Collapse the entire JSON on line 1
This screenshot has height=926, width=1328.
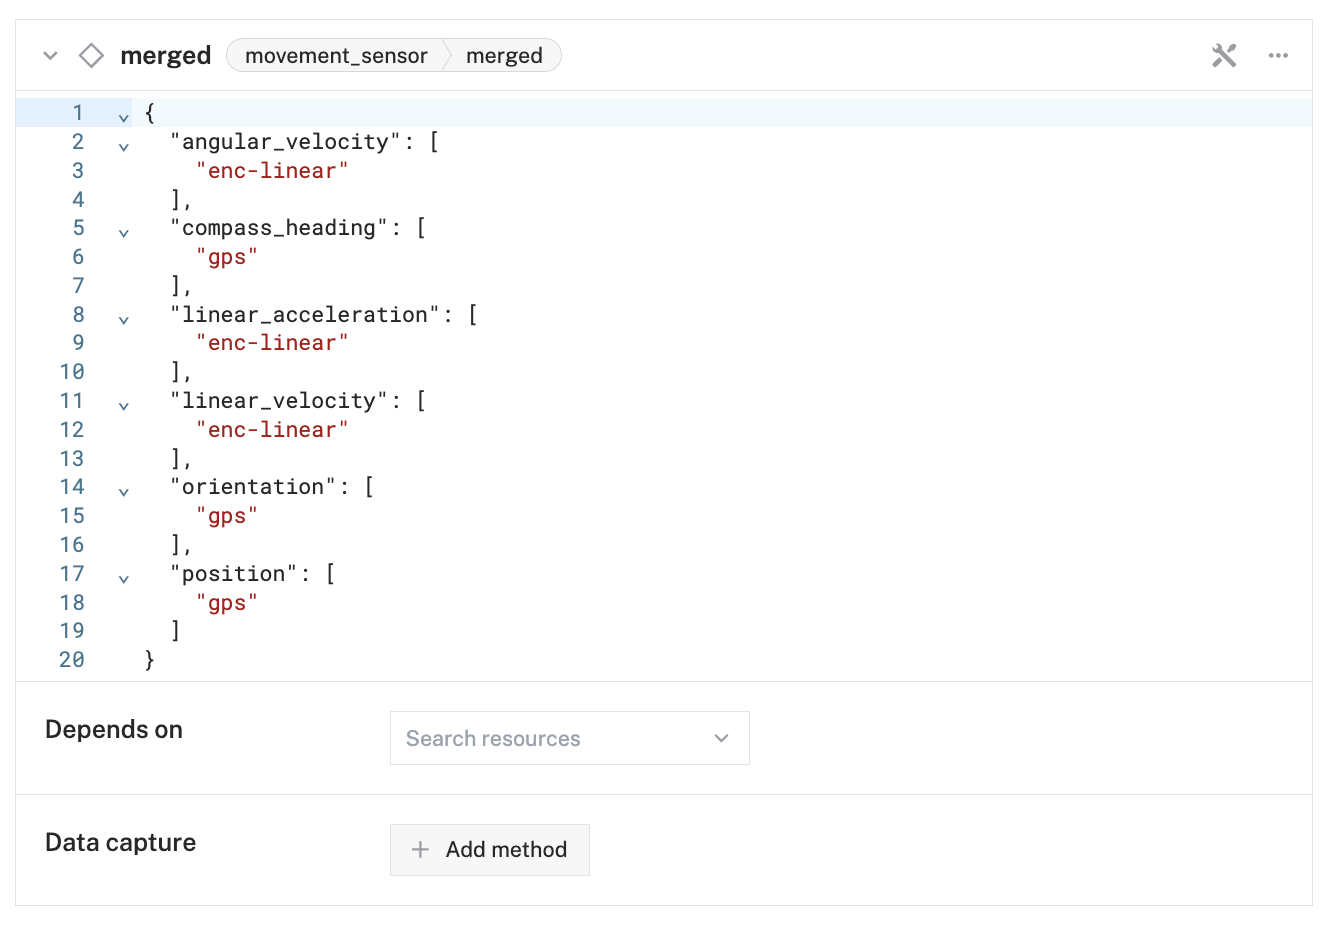click(x=123, y=117)
